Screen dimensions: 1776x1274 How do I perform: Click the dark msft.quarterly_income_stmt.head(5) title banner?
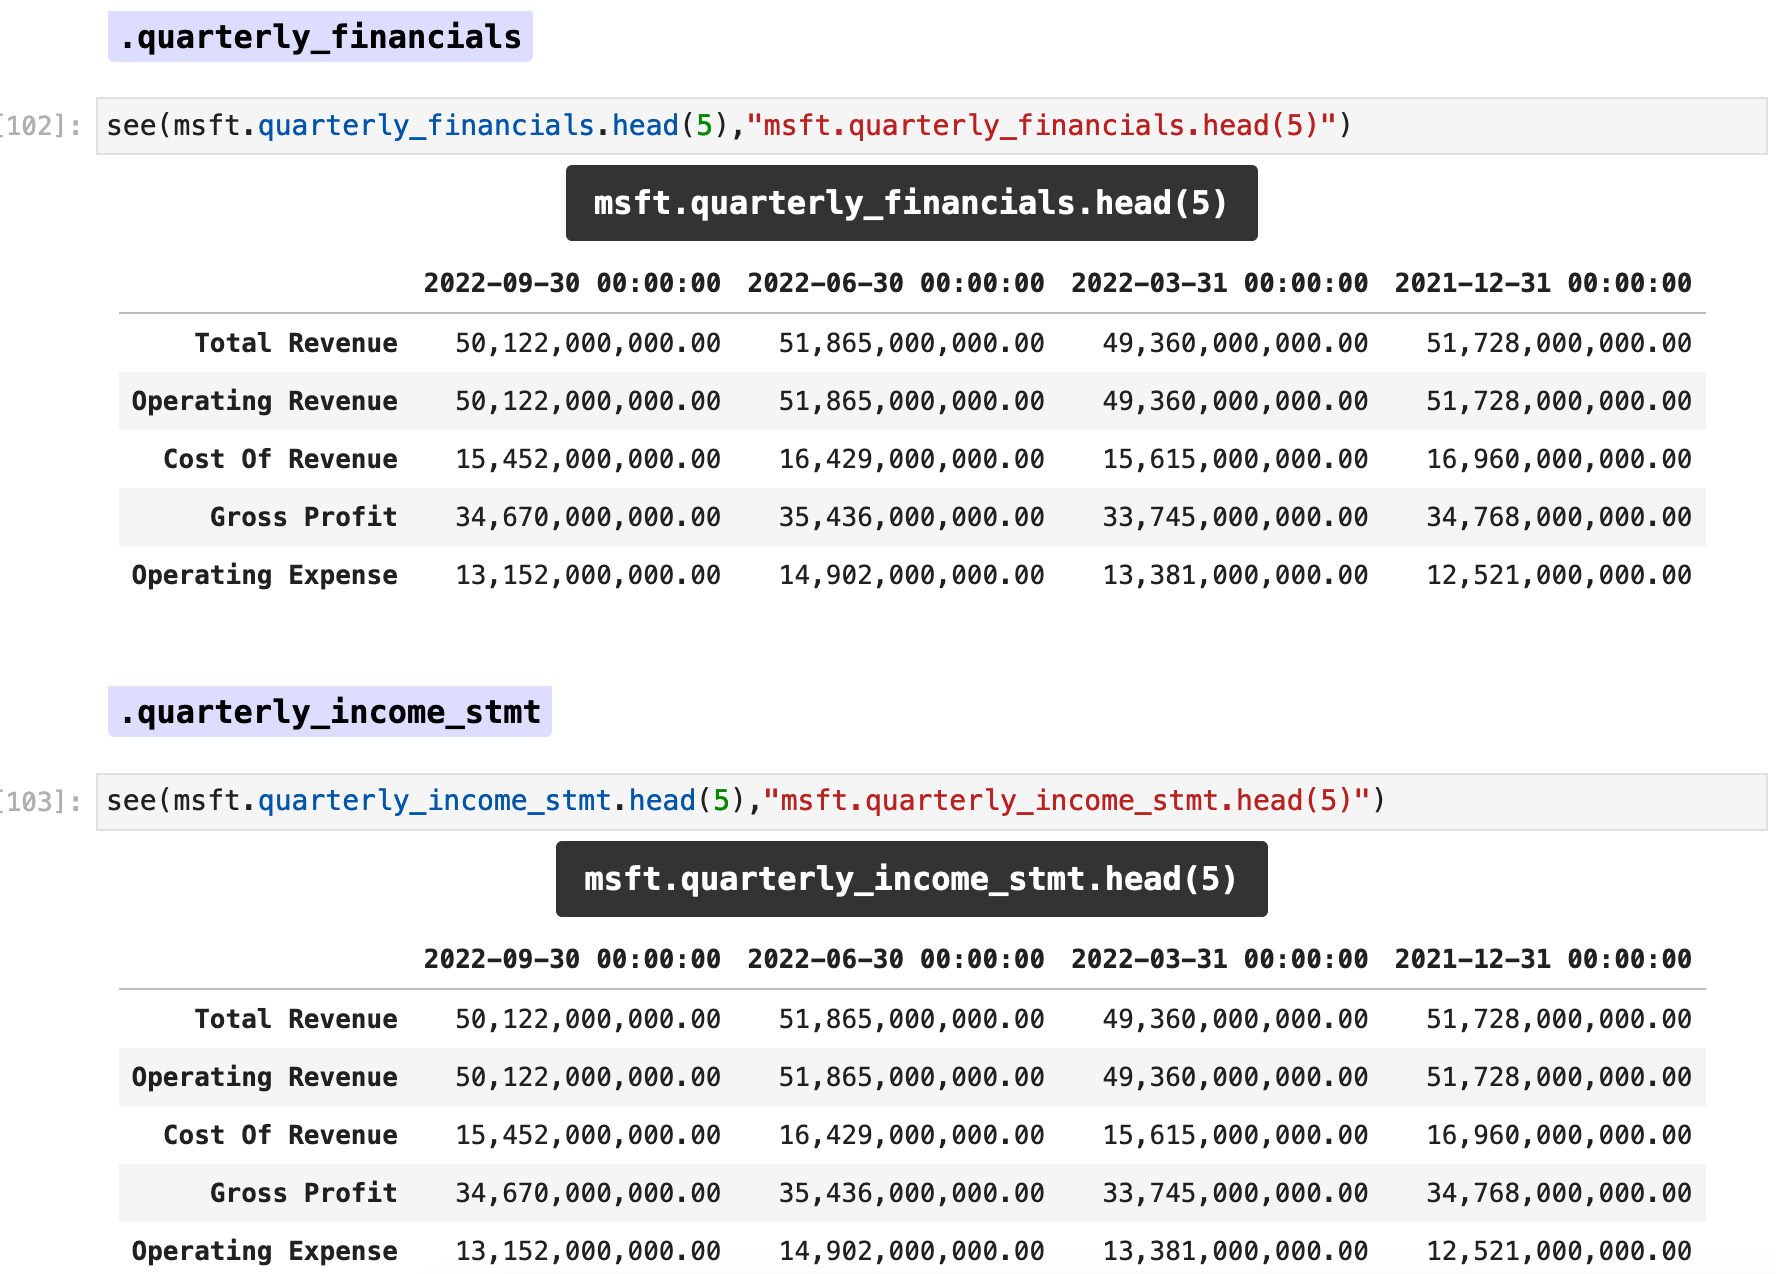(912, 879)
